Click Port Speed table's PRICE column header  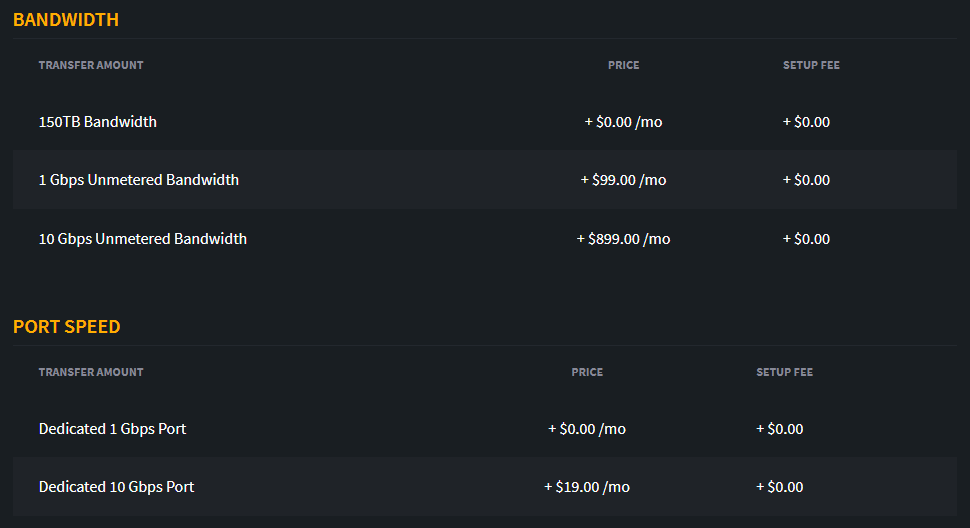(x=587, y=372)
